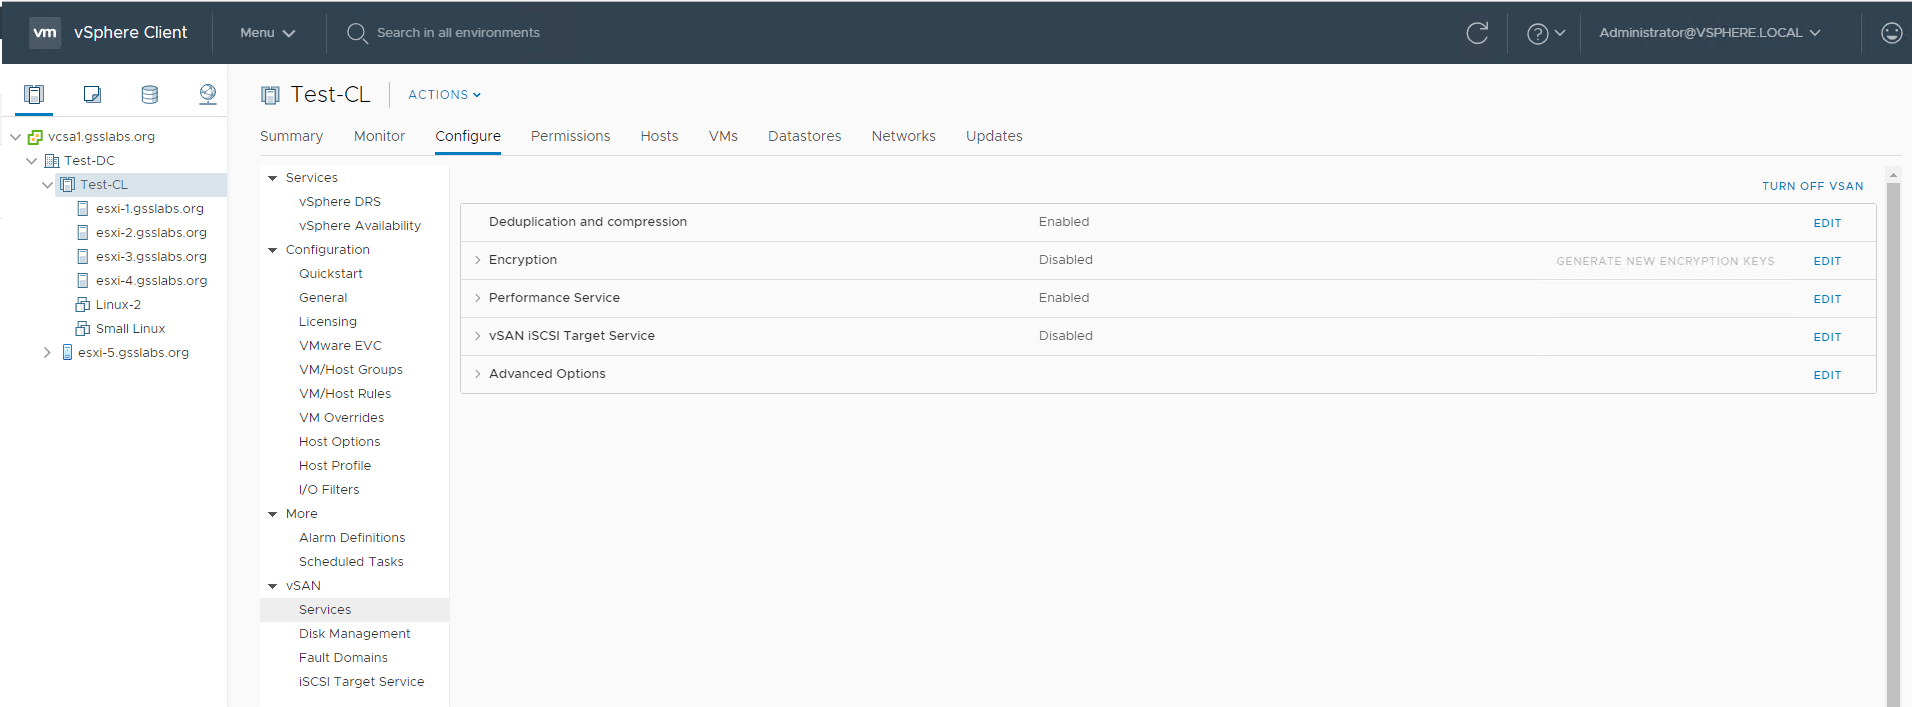
Task: Open the VMs and Templates inventory icon
Action: (92, 94)
